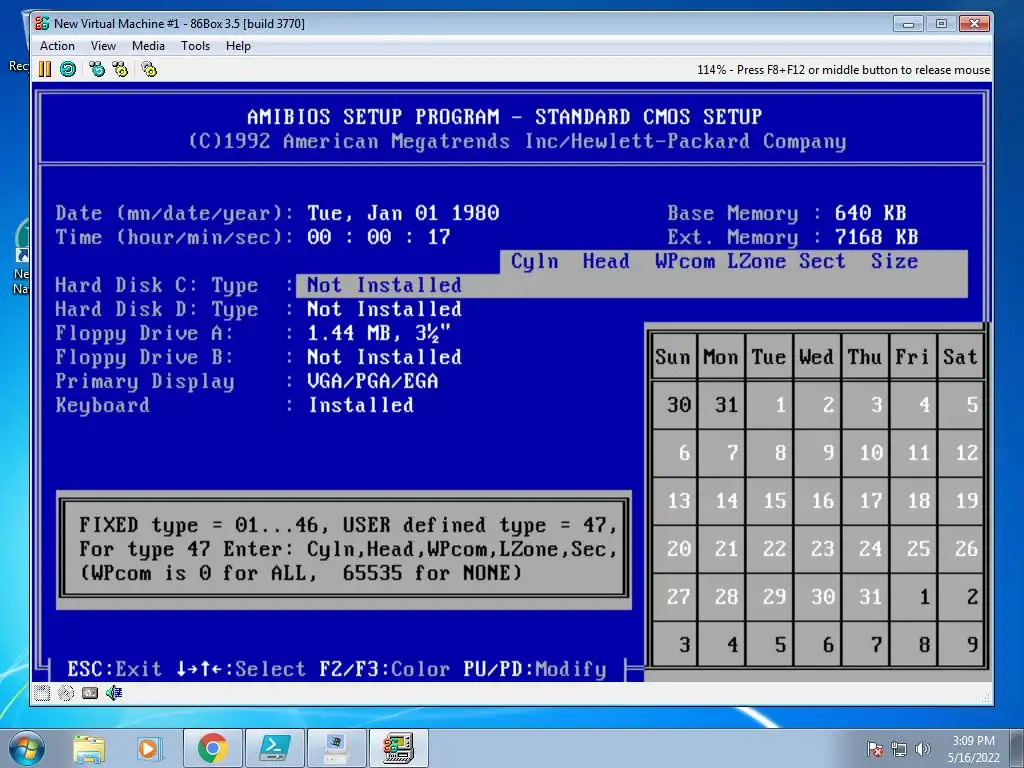Open the Media menu
The image size is (1024, 768).
click(x=148, y=46)
